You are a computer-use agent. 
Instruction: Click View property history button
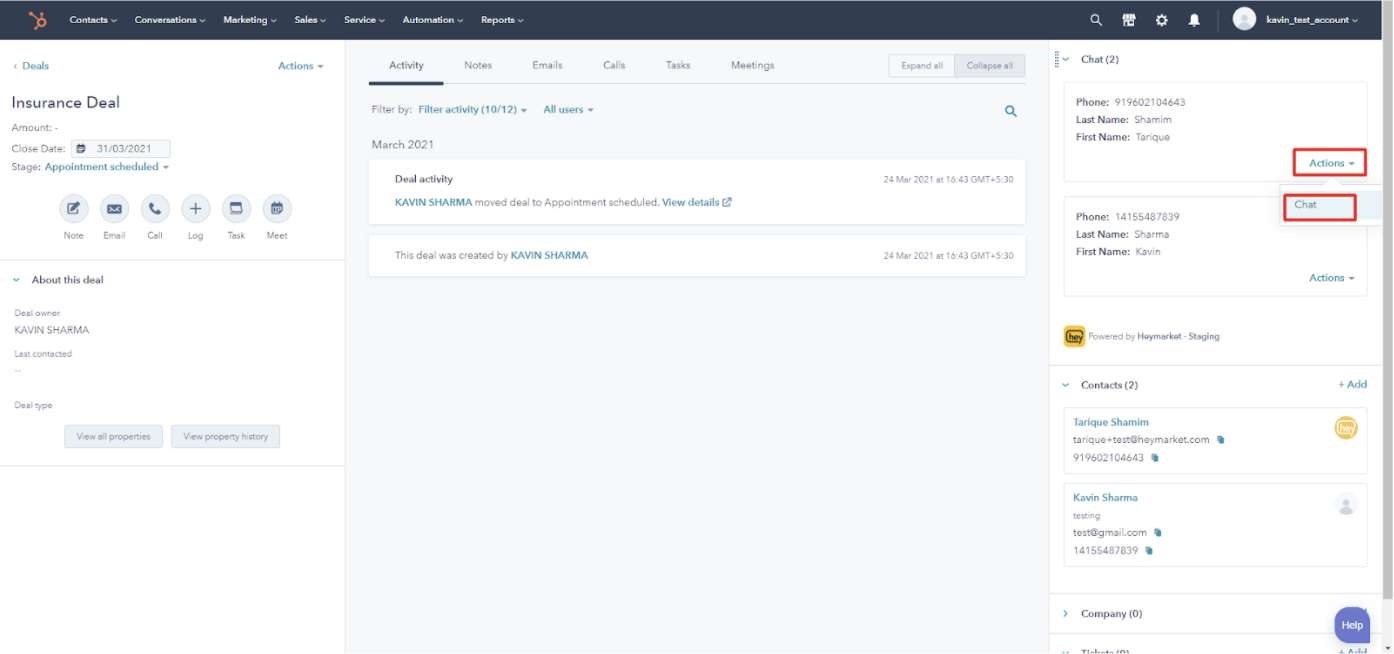pos(226,437)
